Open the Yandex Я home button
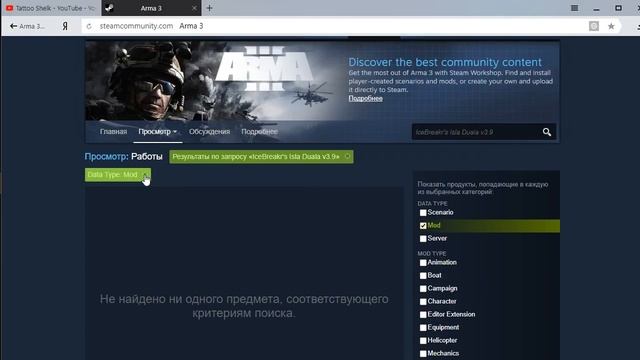640x360 pixels. [x=64, y=26]
